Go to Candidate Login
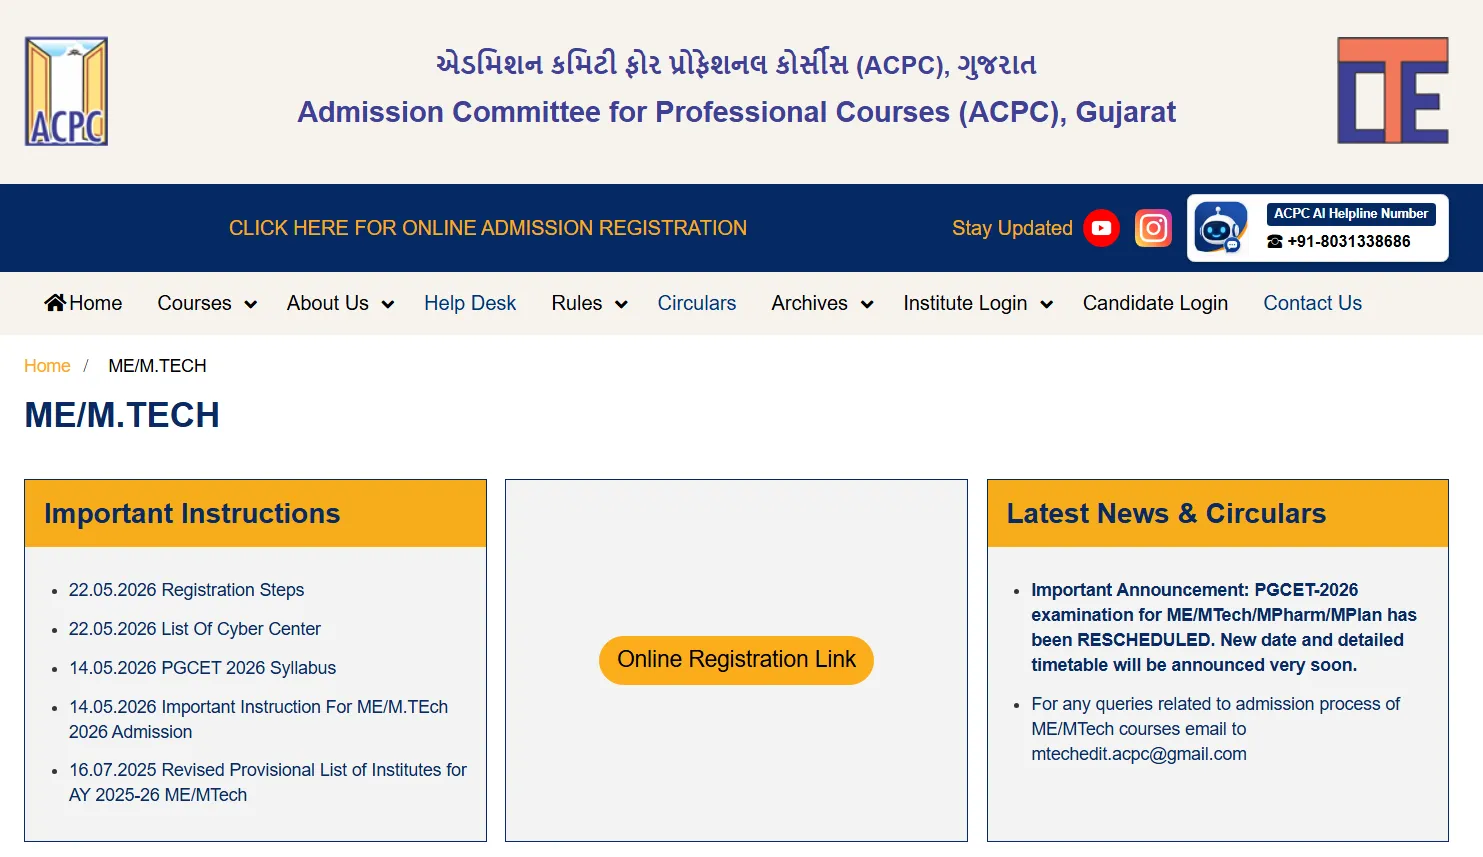This screenshot has width=1483, height=857. click(x=1155, y=303)
